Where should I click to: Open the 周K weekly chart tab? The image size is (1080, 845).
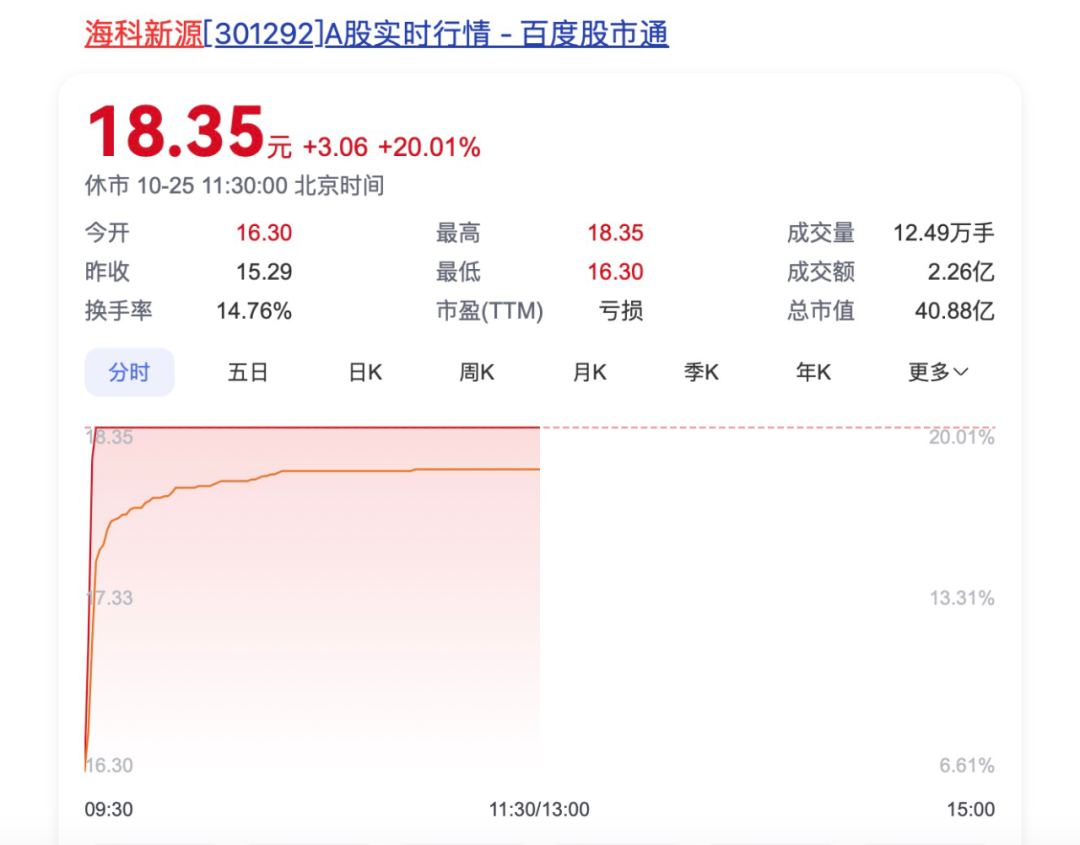click(x=476, y=371)
